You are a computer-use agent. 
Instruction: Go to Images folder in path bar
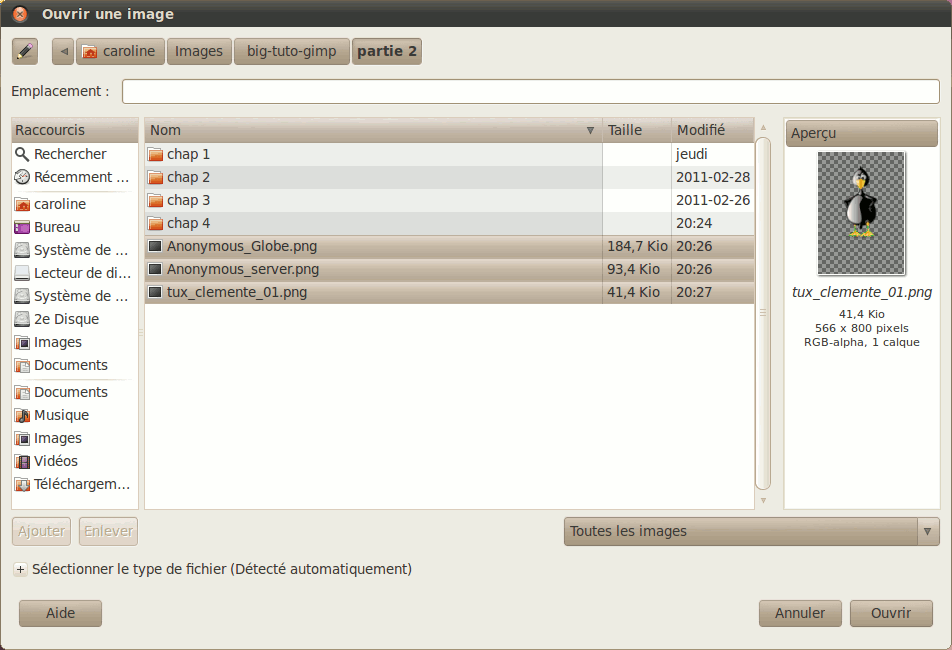click(199, 51)
